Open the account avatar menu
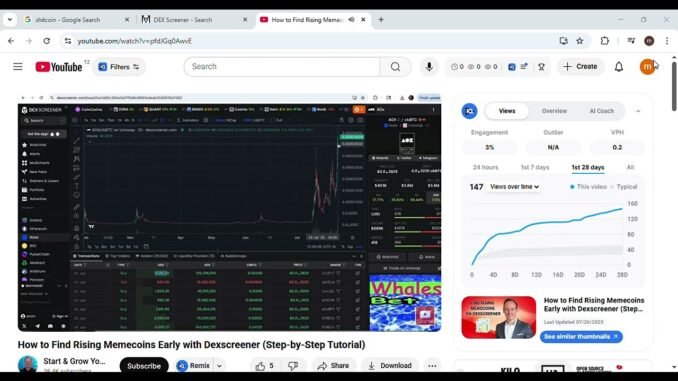The width and height of the screenshot is (678, 381). [647, 67]
